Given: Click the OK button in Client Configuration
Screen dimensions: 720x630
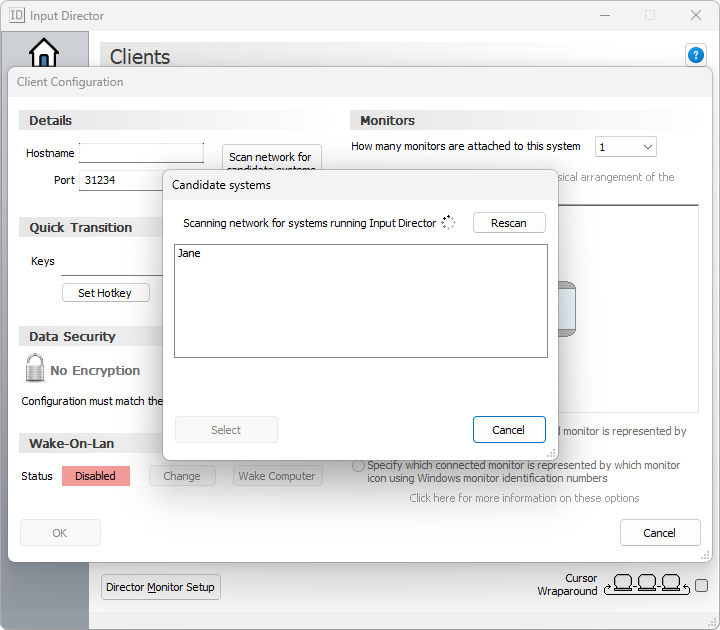Looking at the screenshot, I should pyautogui.click(x=60, y=533).
